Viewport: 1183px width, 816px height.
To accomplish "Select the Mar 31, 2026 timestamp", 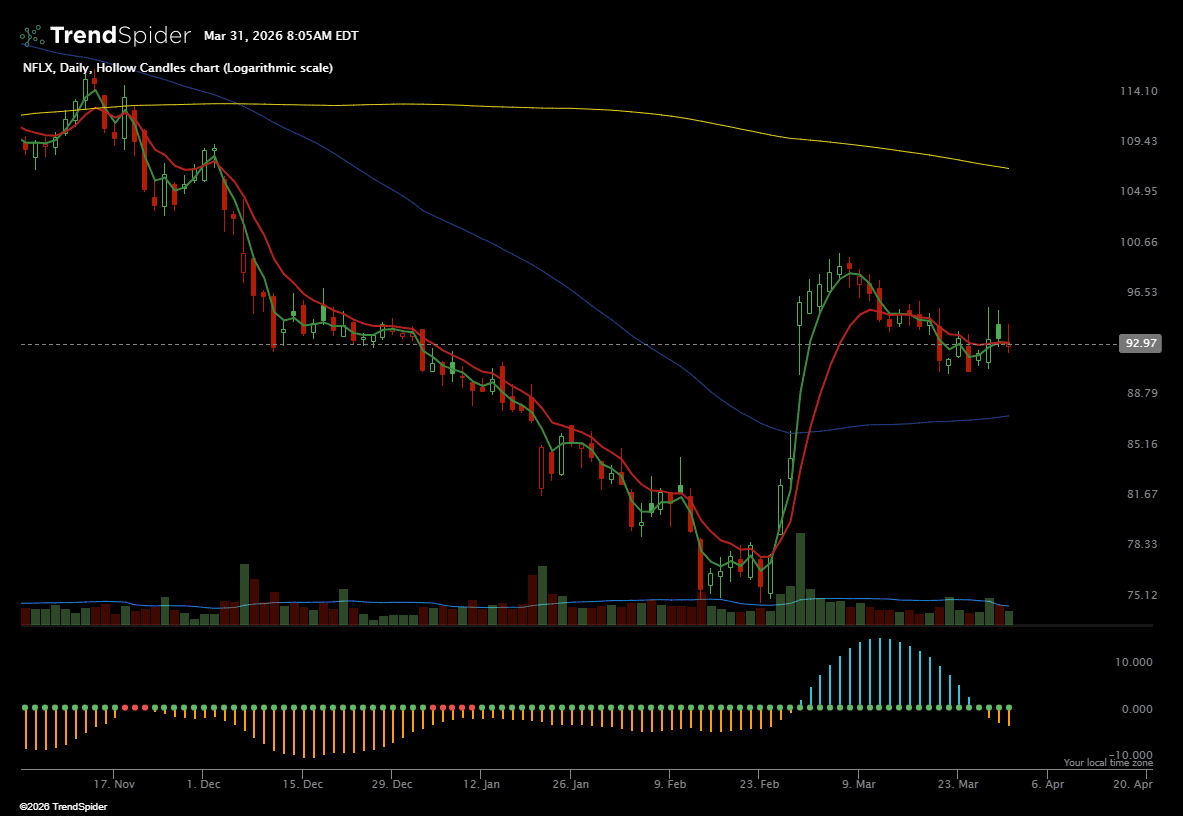I will pos(281,36).
